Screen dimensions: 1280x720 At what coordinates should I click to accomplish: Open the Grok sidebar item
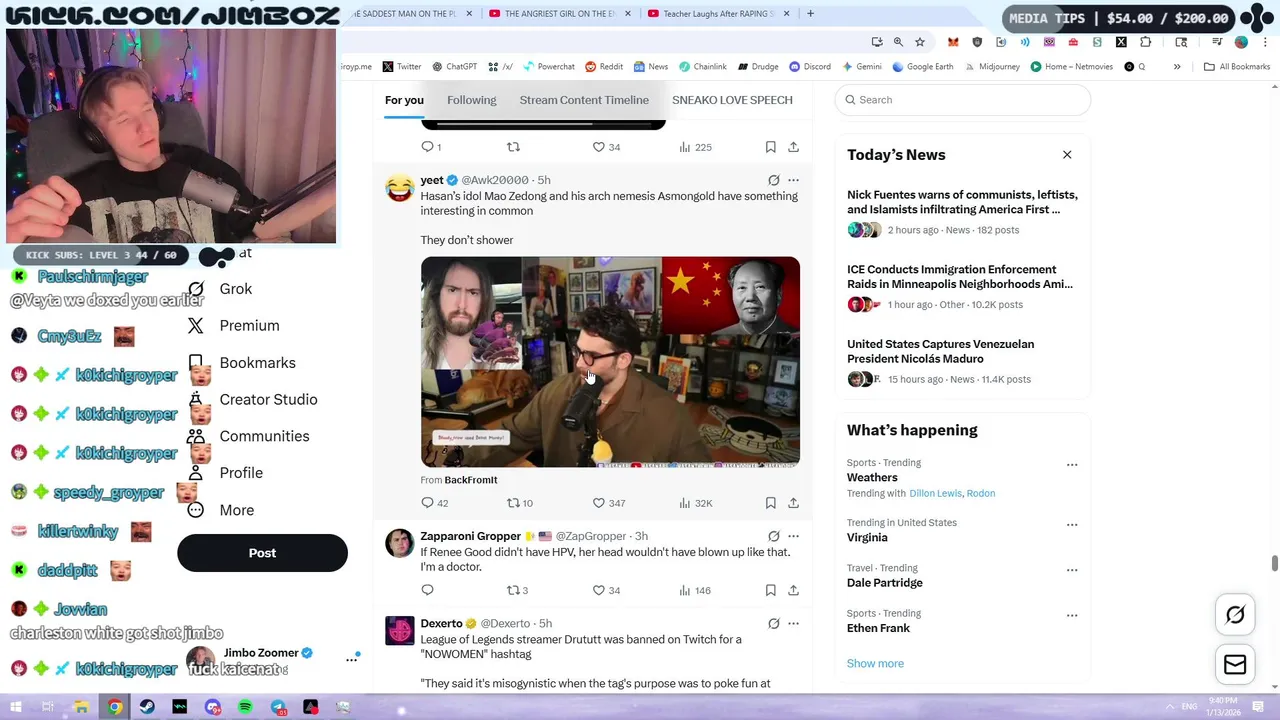[222, 289]
